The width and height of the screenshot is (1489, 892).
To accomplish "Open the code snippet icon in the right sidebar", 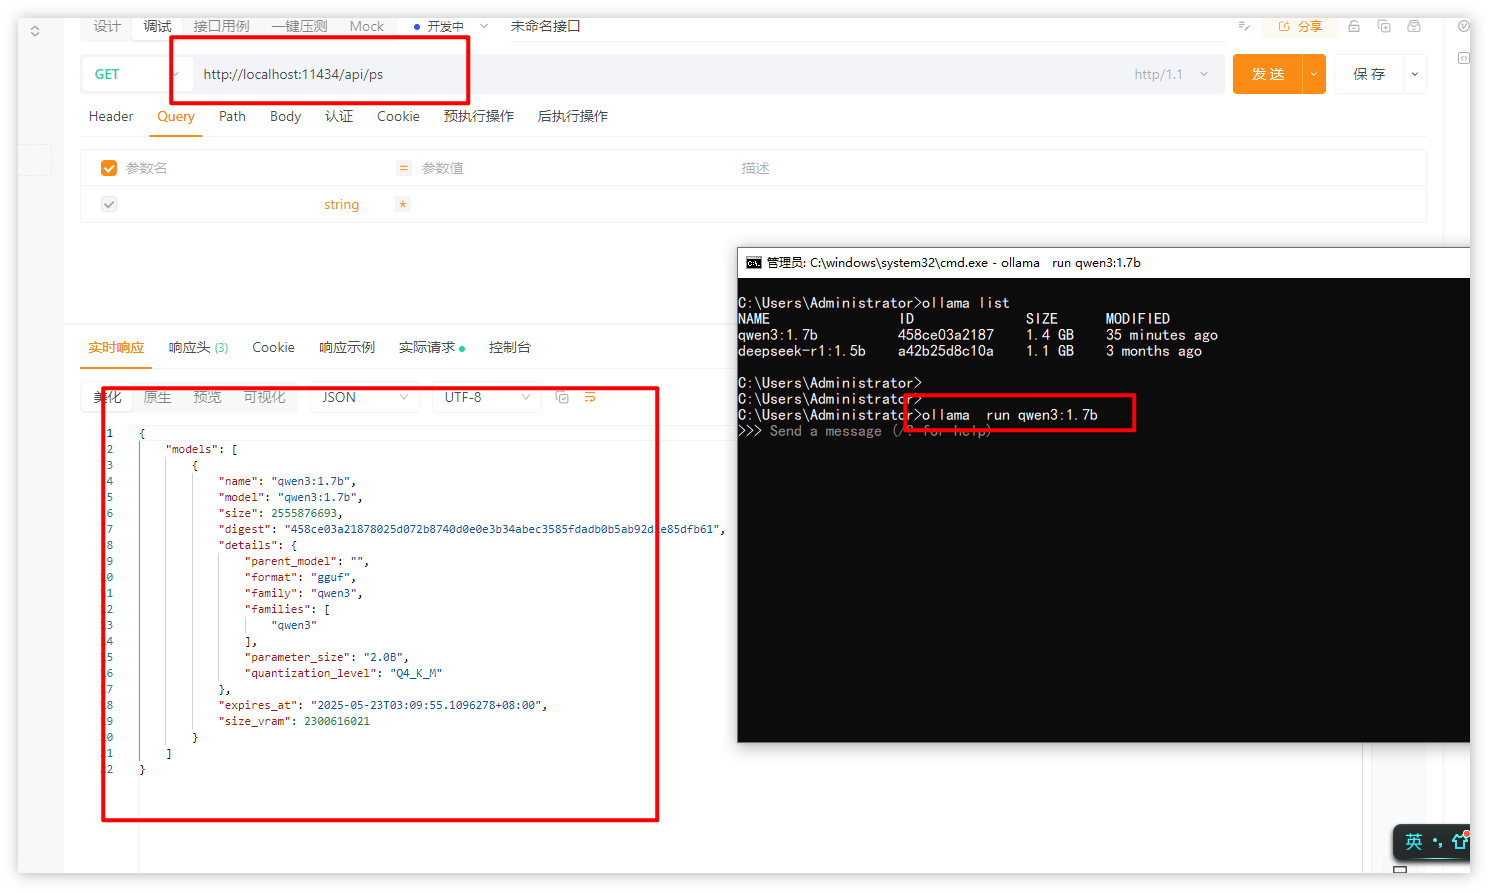I will click(1464, 58).
